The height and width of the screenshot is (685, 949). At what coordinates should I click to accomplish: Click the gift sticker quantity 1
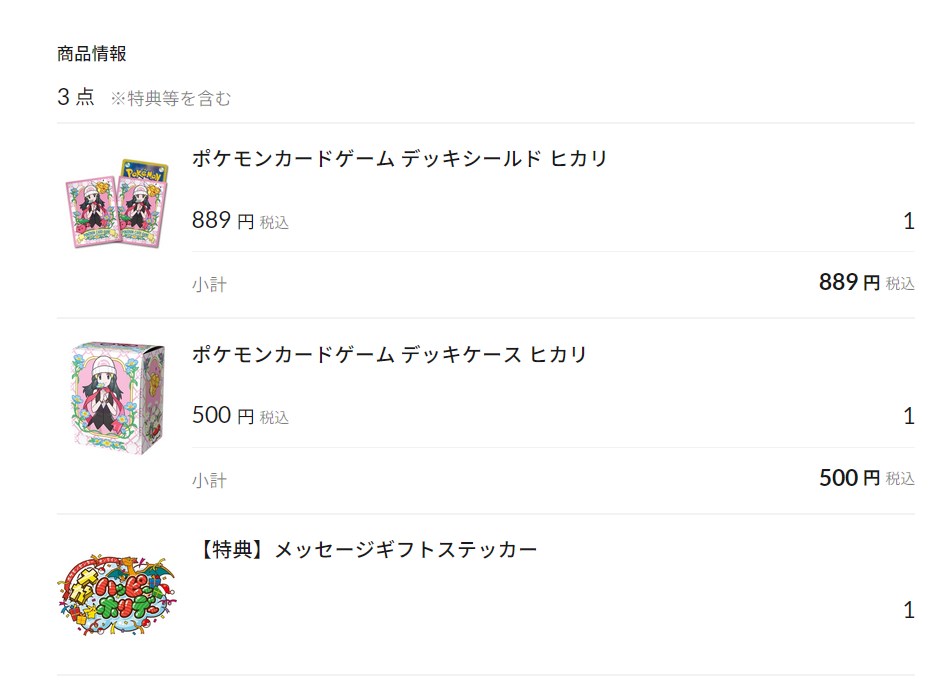908,610
